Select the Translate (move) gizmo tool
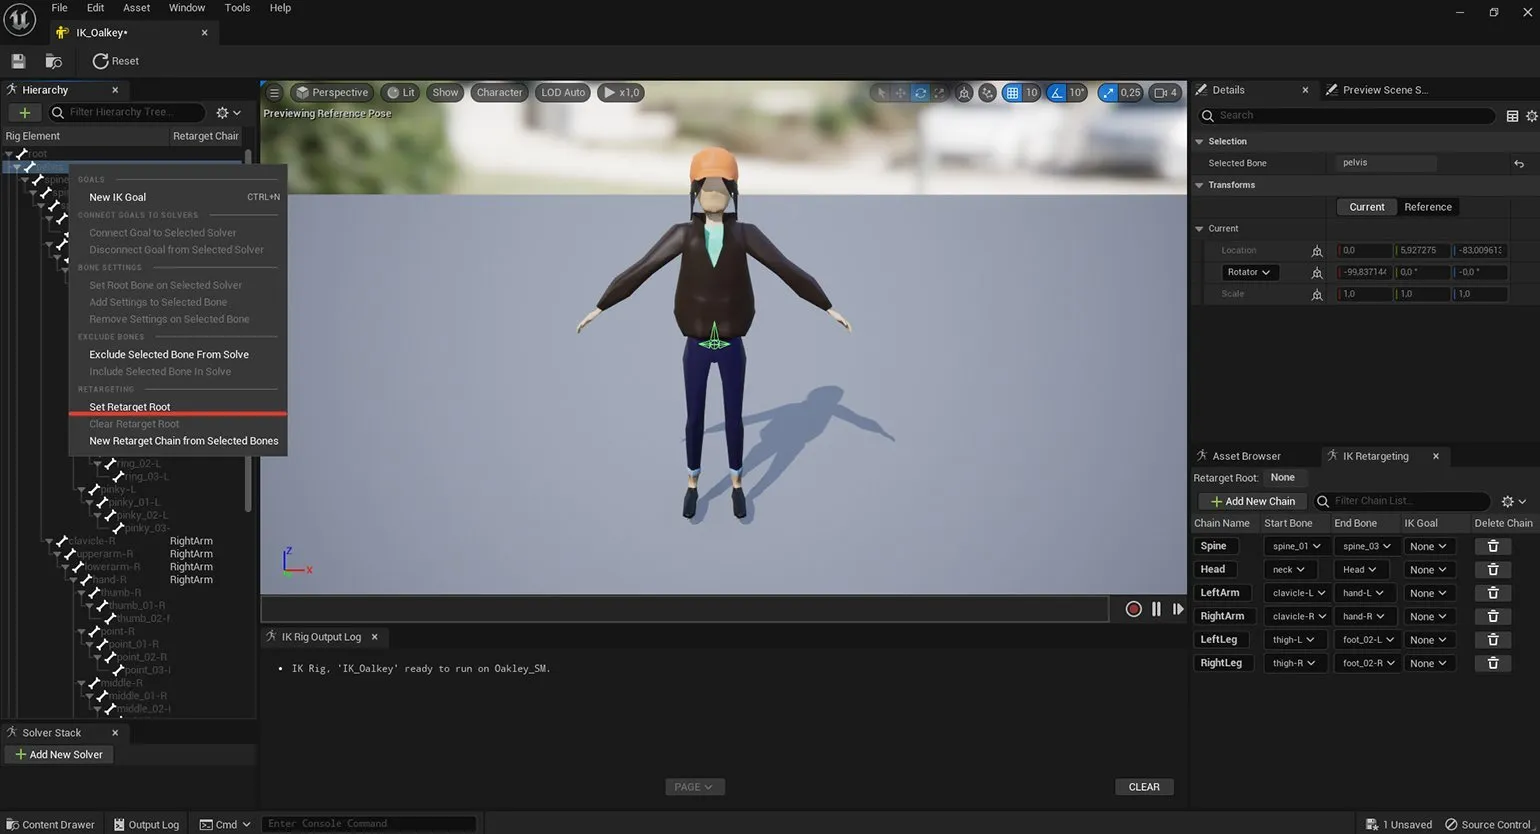Viewport: 1540px width, 834px height. coord(900,93)
